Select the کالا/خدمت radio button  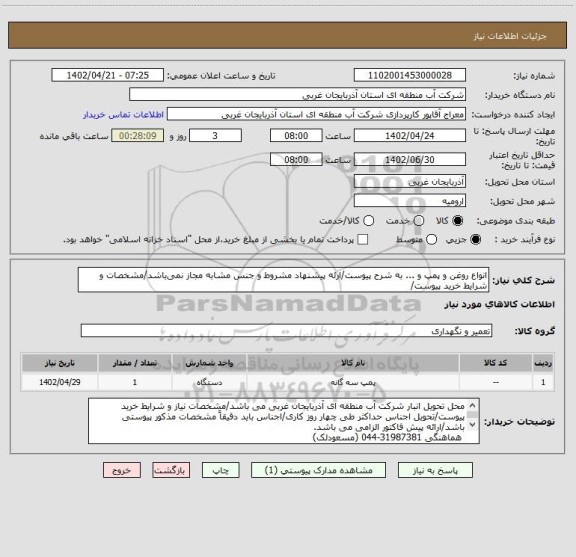pyautogui.click(x=368, y=220)
